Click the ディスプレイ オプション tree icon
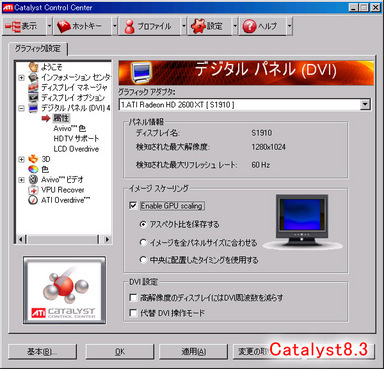The height and width of the screenshot is (369, 384). pos(33,97)
